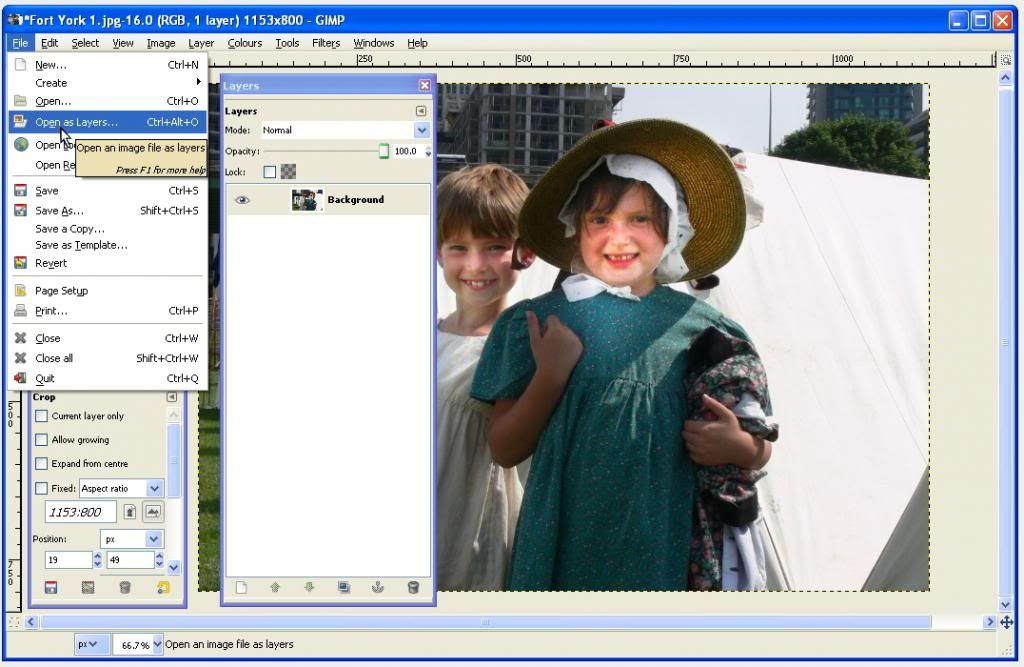Open the Layer menu
This screenshot has width=1024, height=667.
point(200,43)
